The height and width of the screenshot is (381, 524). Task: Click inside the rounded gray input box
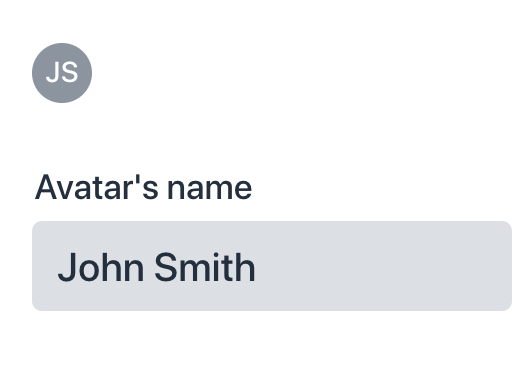pyautogui.click(x=272, y=266)
